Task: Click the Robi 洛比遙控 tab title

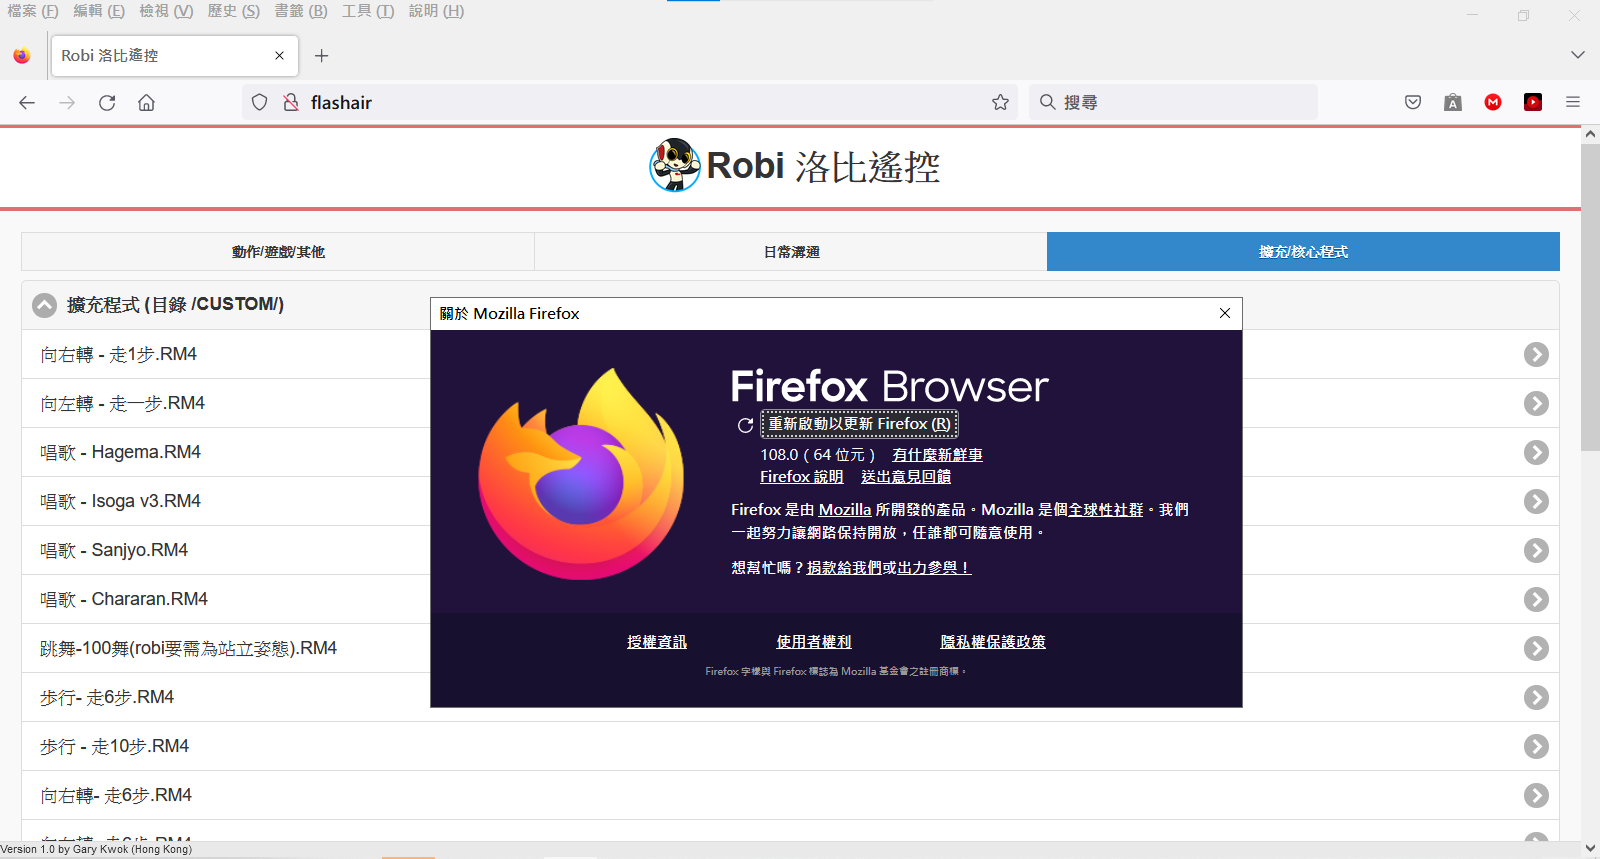Action: coord(110,56)
